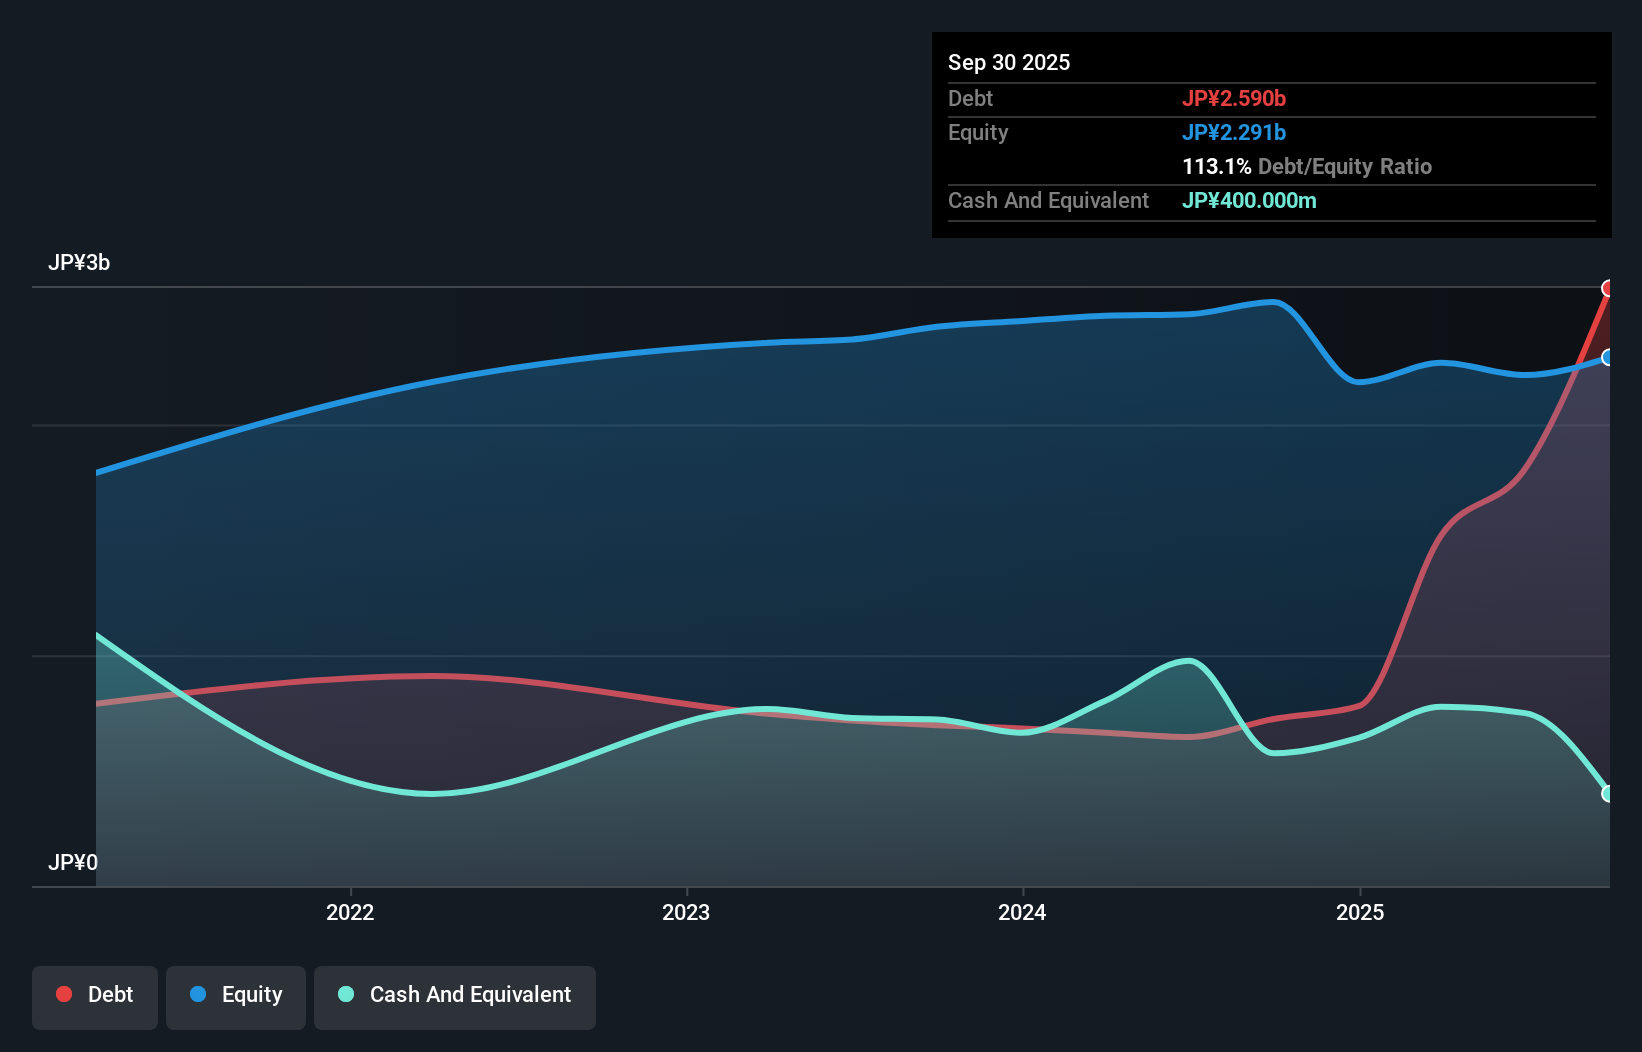Select the teal Cash endpoint marker on chart

[1608, 794]
